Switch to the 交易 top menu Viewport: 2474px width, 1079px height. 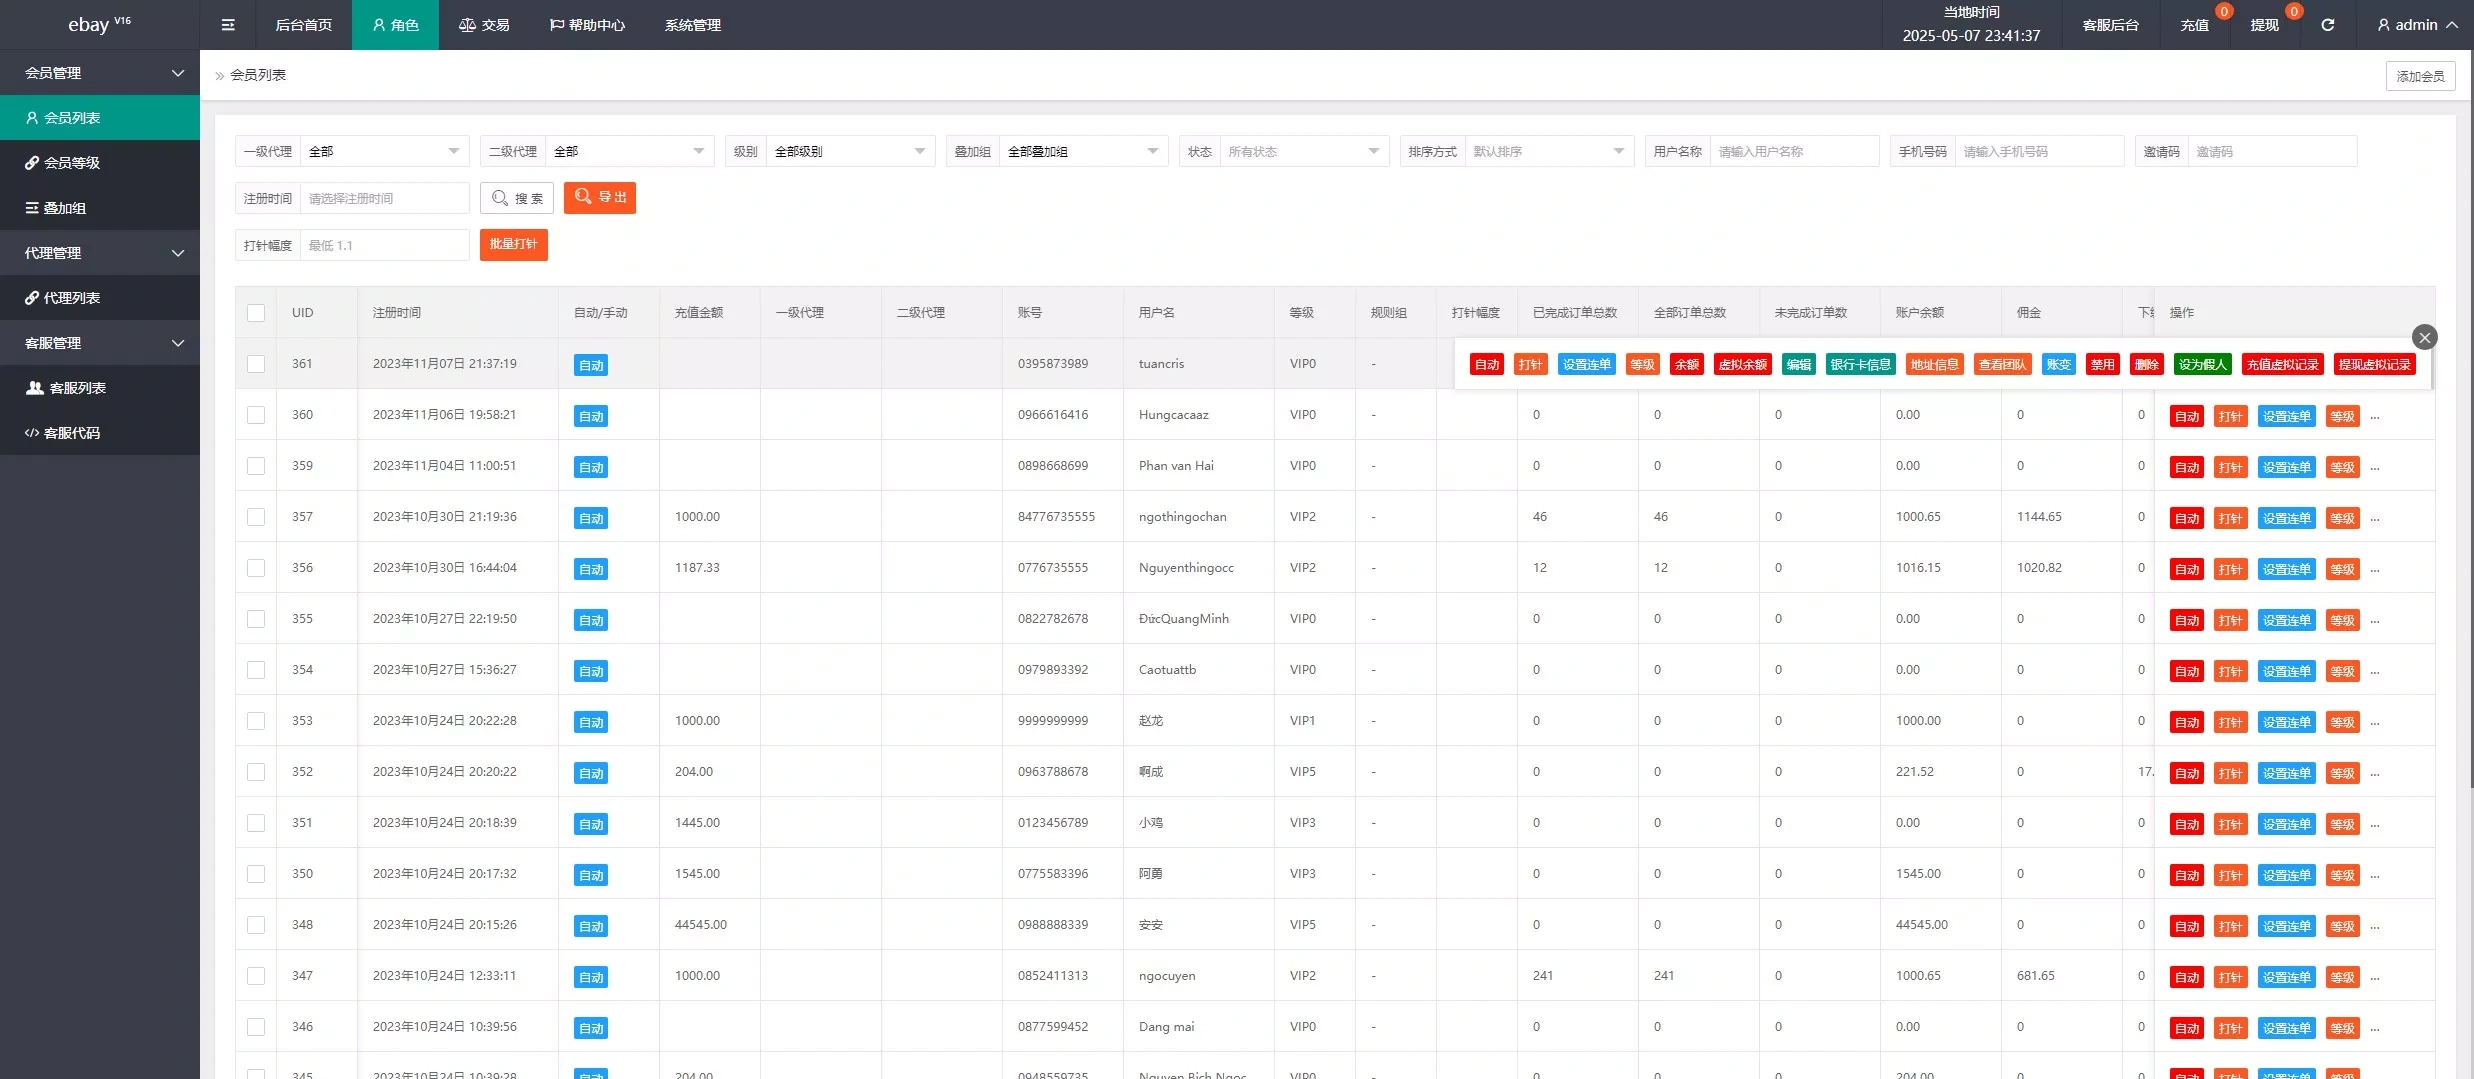pyautogui.click(x=484, y=25)
